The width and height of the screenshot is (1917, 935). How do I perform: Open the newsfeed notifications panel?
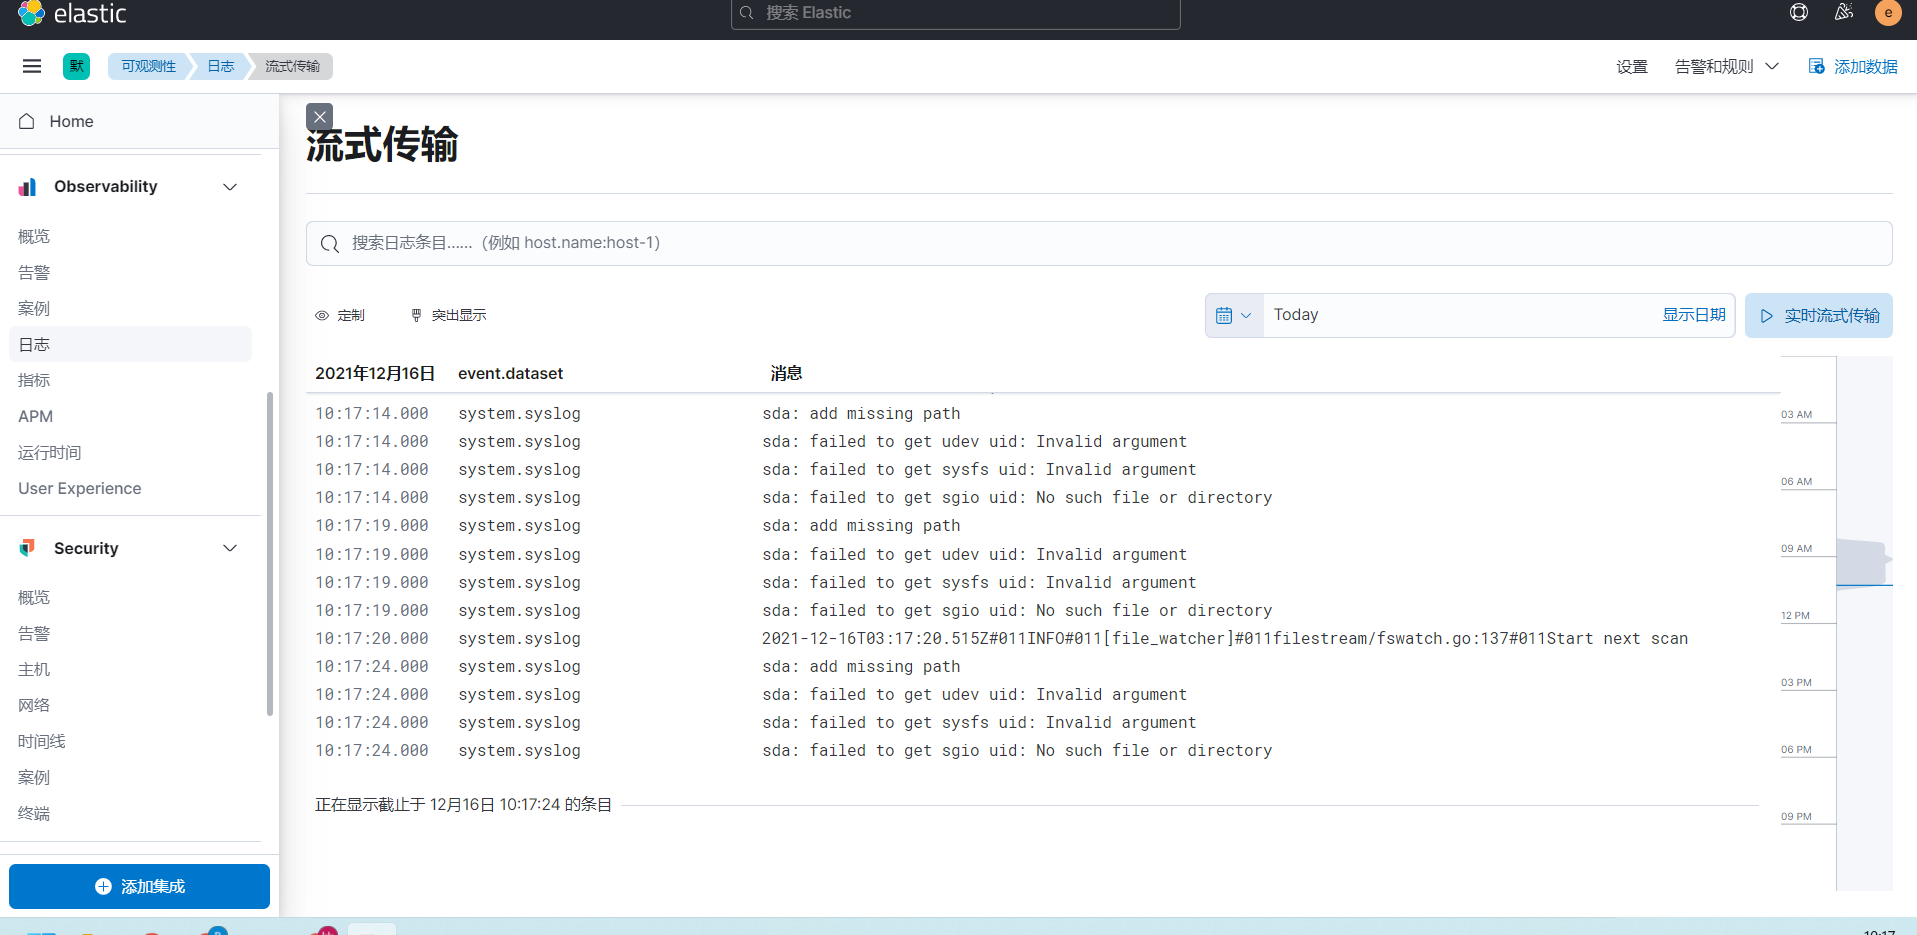(1843, 13)
